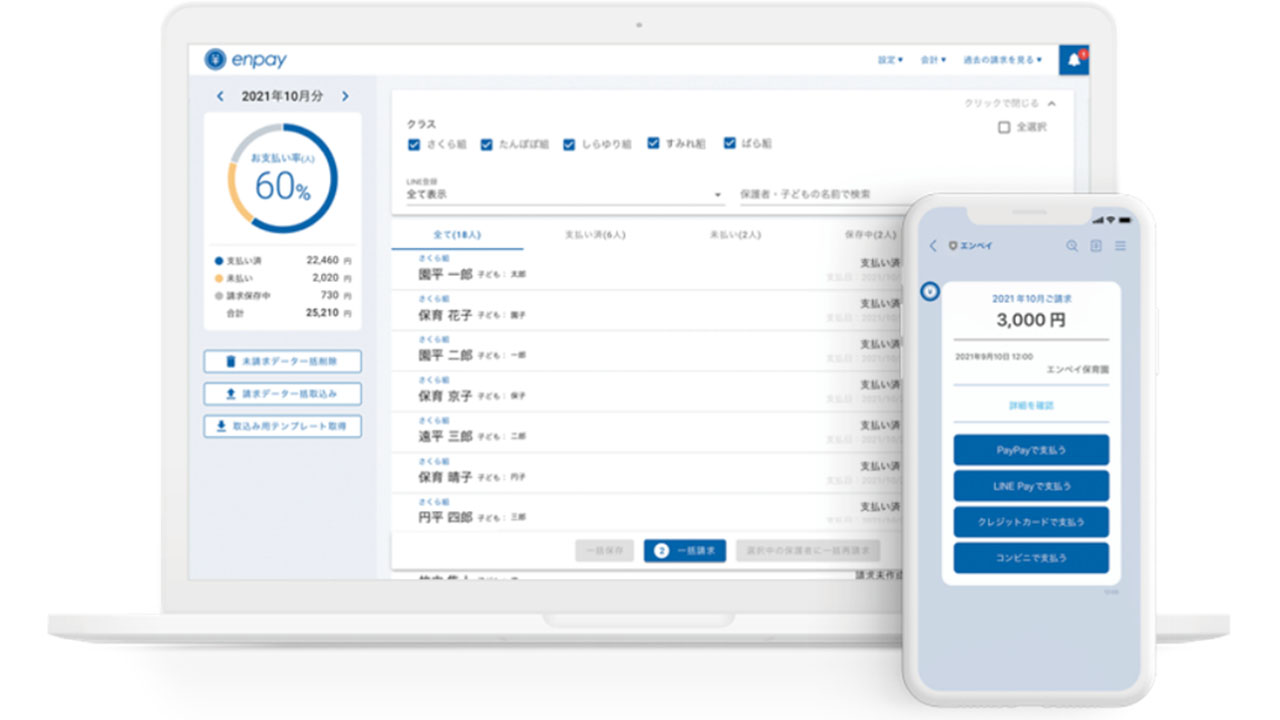Tap sender avatar beside phone invoice message
The width and height of the screenshot is (1280, 720).
(x=930, y=292)
